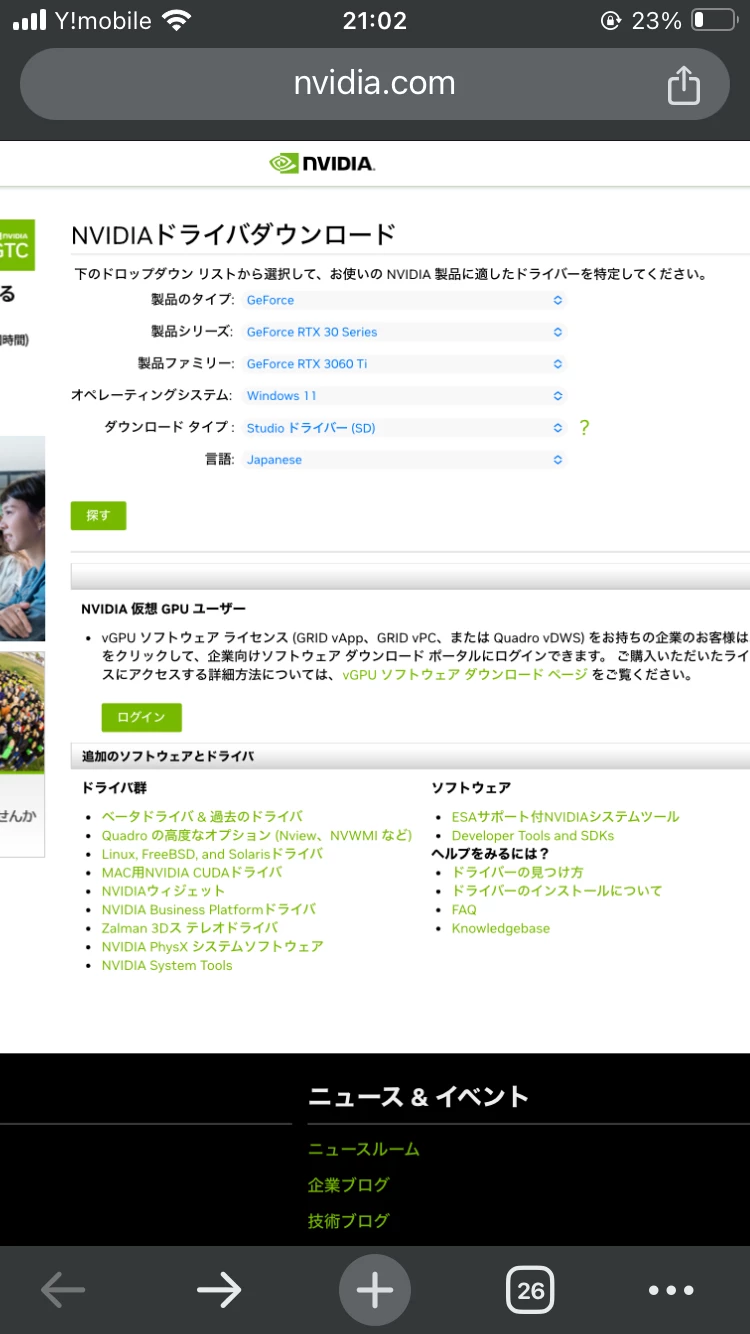The image size is (750, 1334).
Task: Click the ドライバ群 column heading
Action: point(114,788)
